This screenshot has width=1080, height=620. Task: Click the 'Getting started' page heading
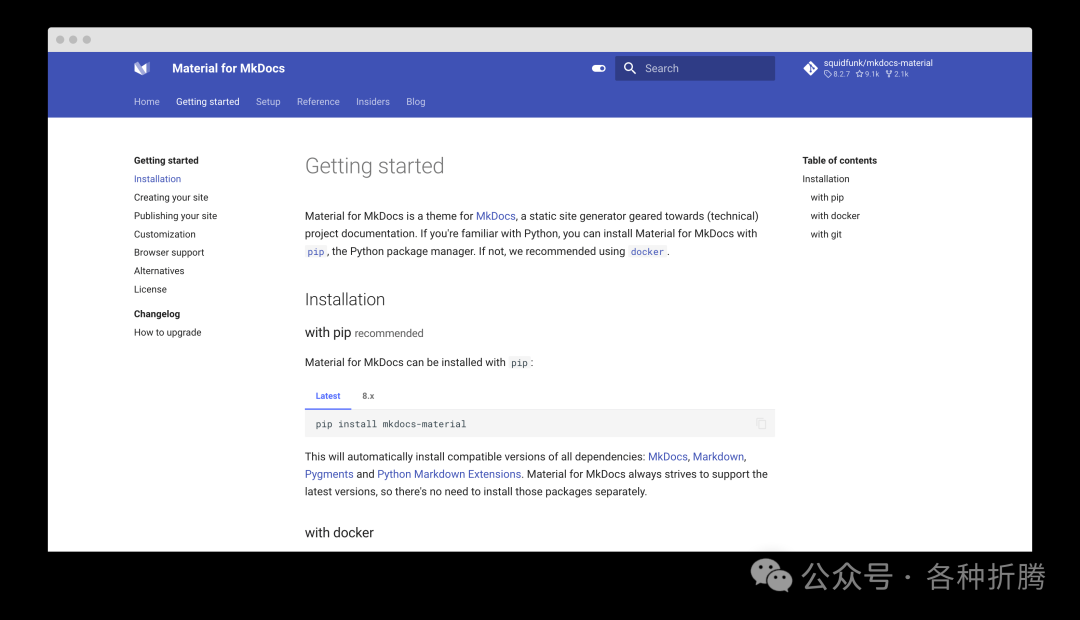[x=375, y=166]
